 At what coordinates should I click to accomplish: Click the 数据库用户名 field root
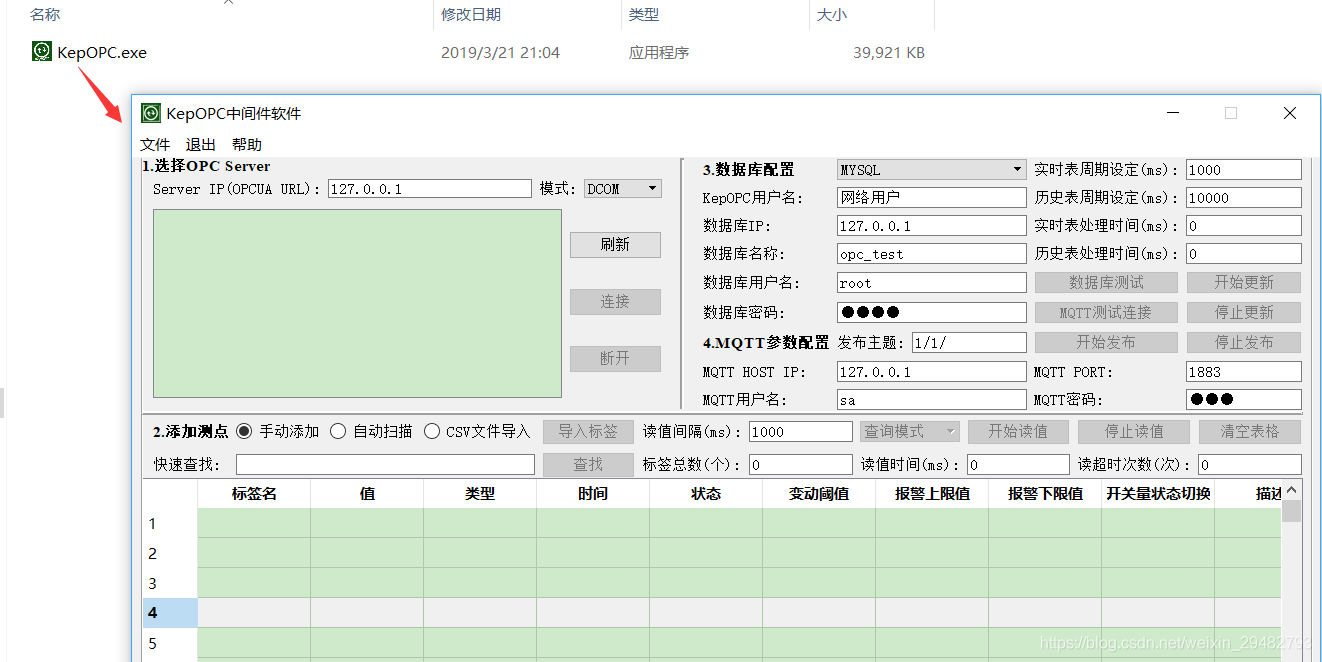(x=932, y=283)
